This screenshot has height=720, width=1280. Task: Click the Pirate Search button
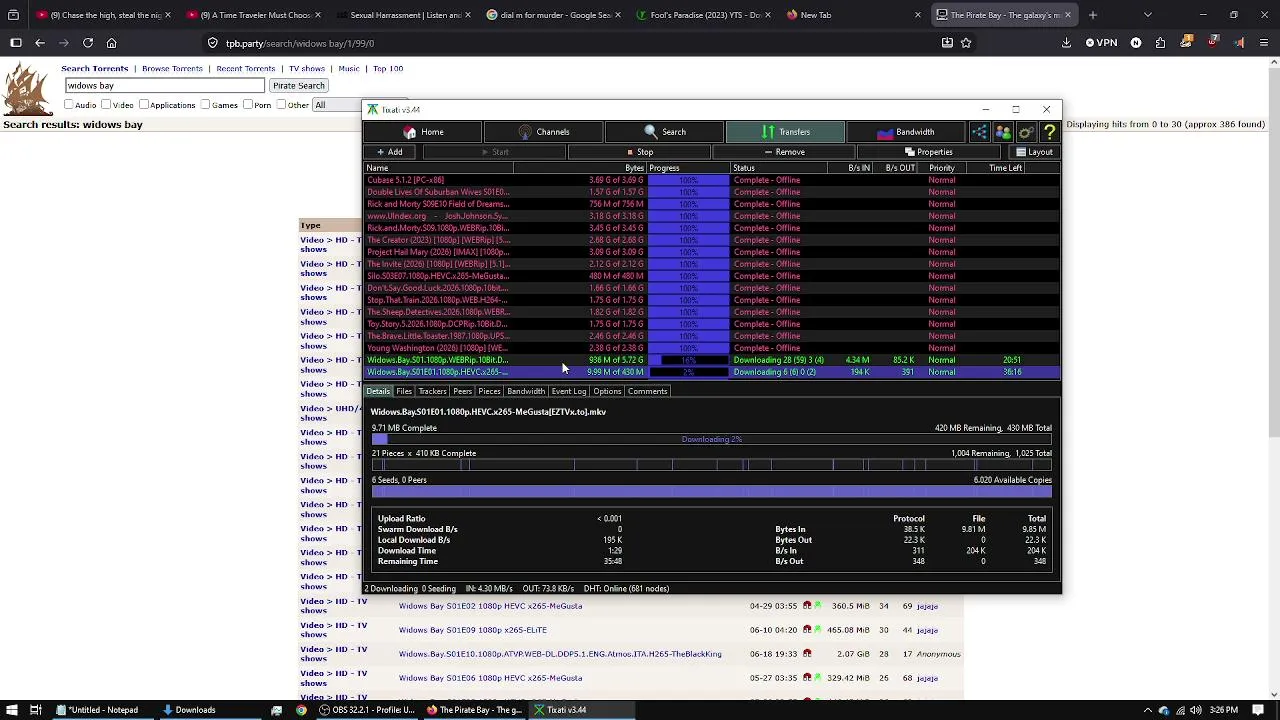pyautogui.click(x=299, y=86)
